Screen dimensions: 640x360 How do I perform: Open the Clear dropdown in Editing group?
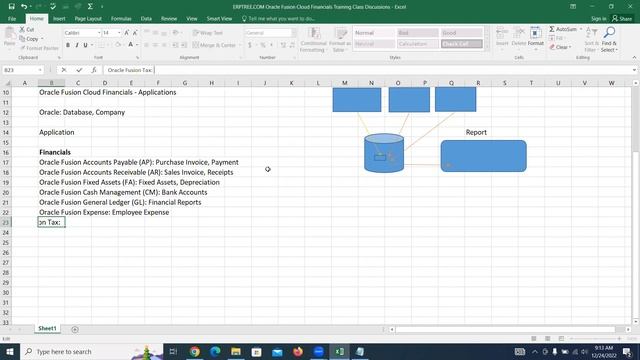point(561,47)
